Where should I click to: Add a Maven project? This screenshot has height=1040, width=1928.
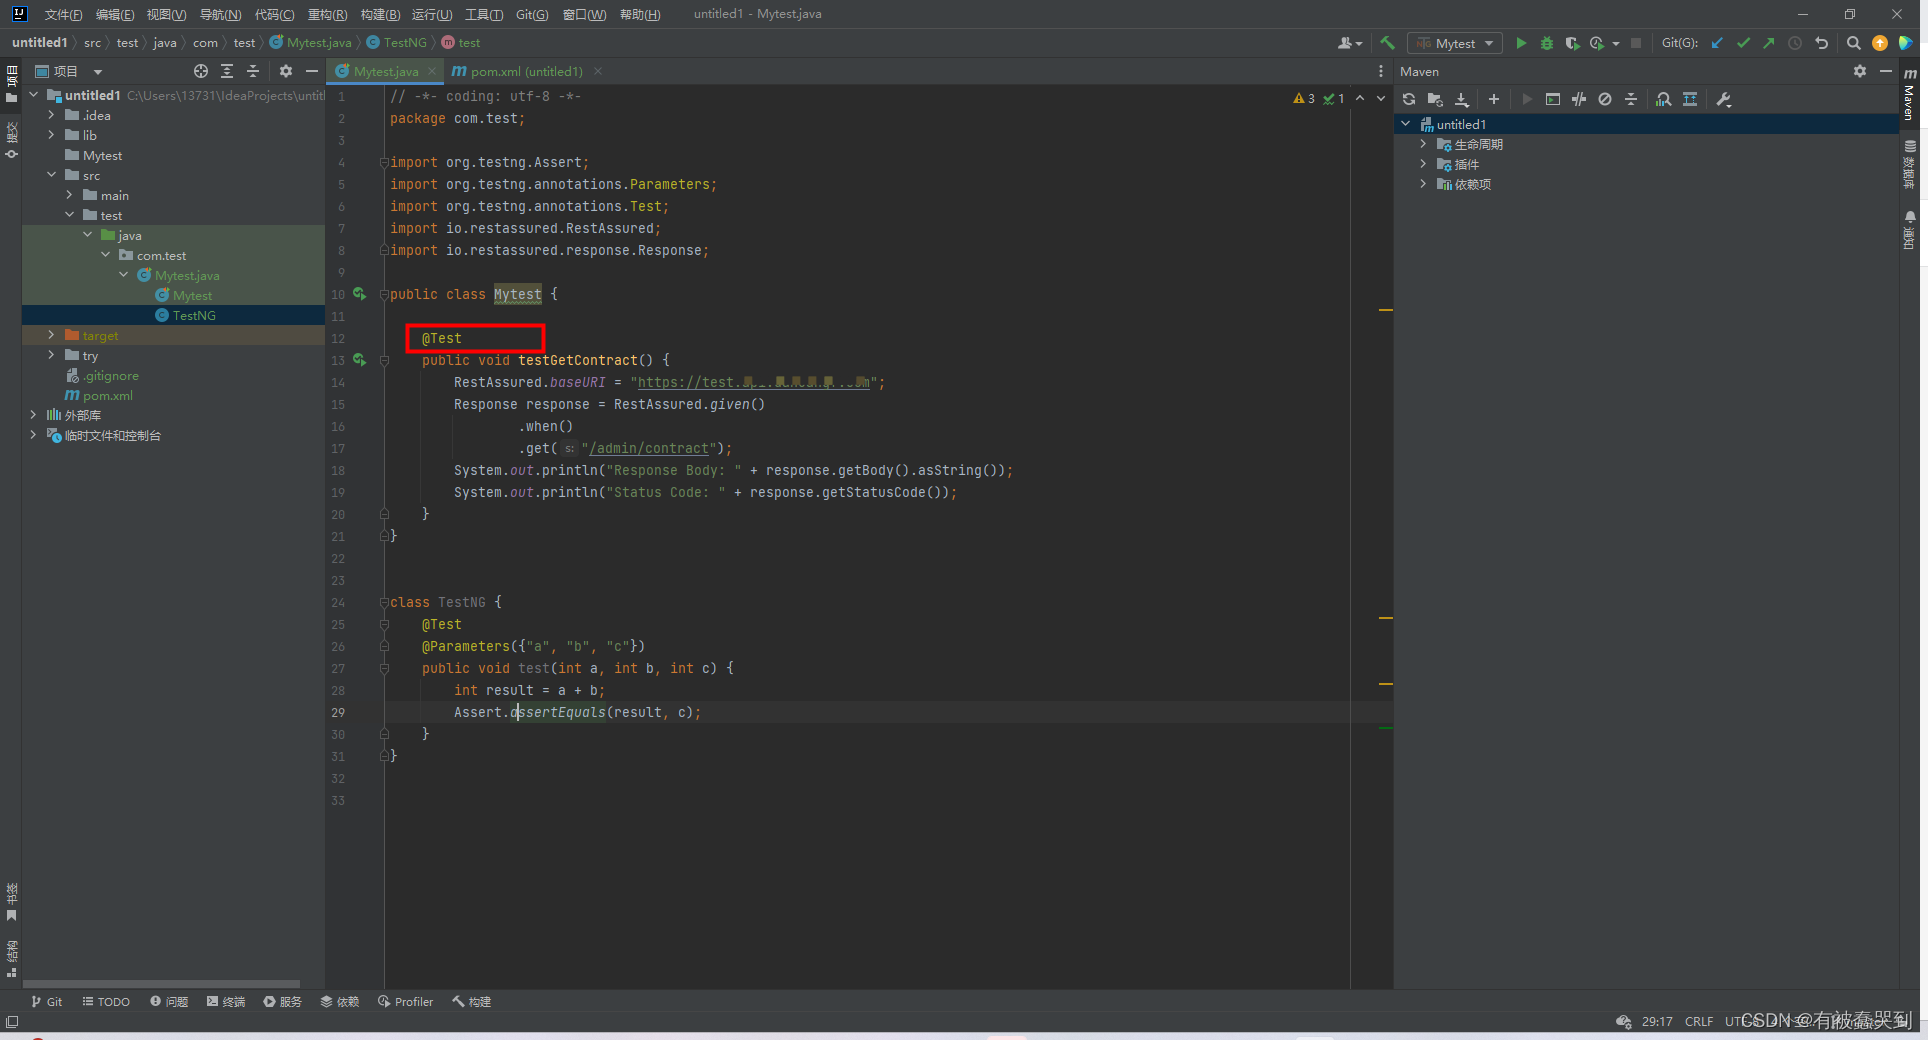click(x=1494, y=99)
